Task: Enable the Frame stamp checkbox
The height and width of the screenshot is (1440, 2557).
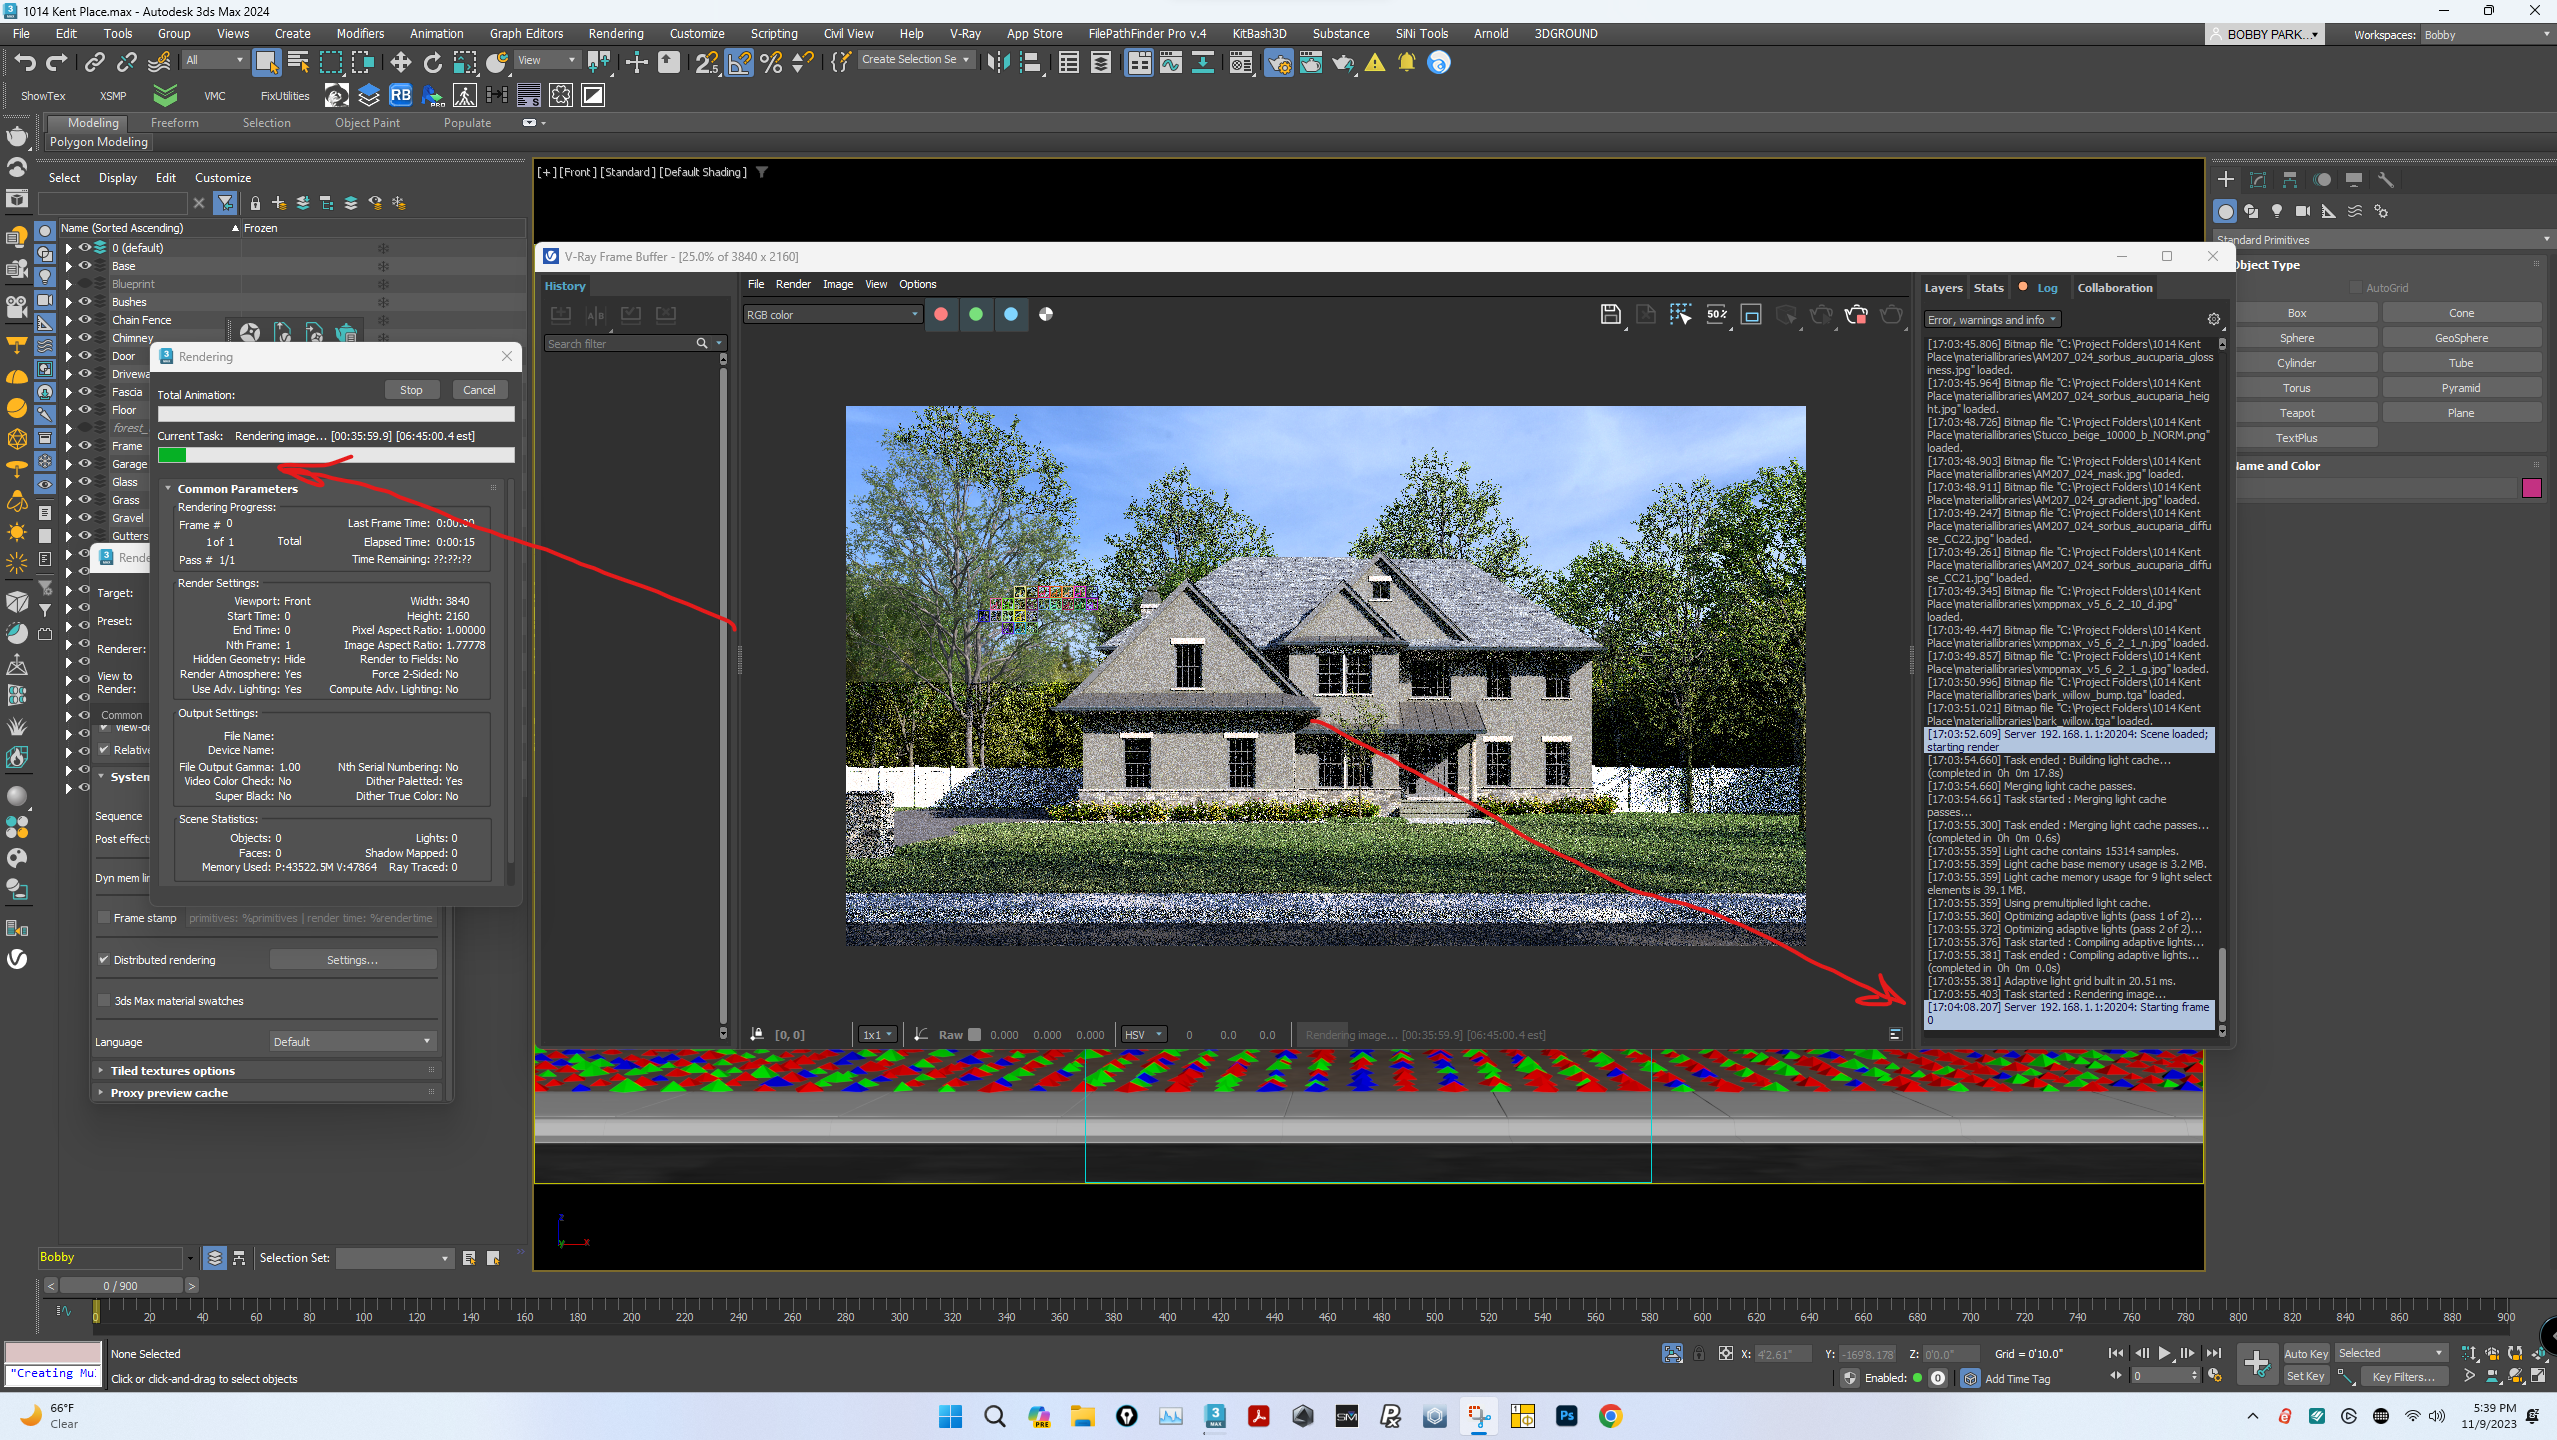Action: coord(104,917)
